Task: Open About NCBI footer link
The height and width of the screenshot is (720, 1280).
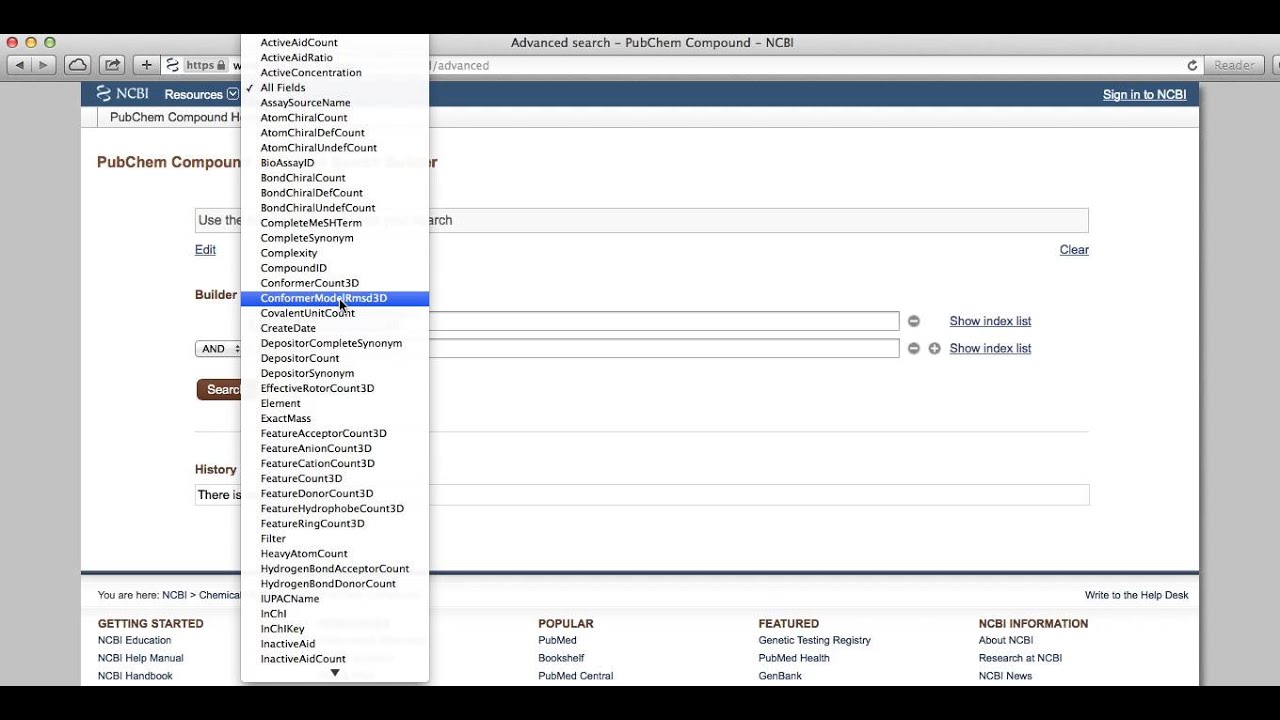Action: 1006,640
